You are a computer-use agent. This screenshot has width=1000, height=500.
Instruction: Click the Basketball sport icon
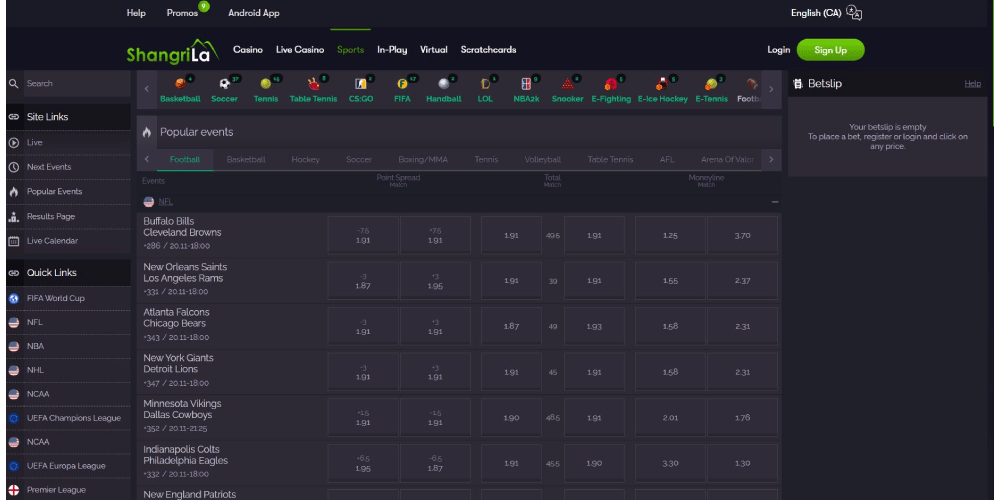tap(180, 85)
